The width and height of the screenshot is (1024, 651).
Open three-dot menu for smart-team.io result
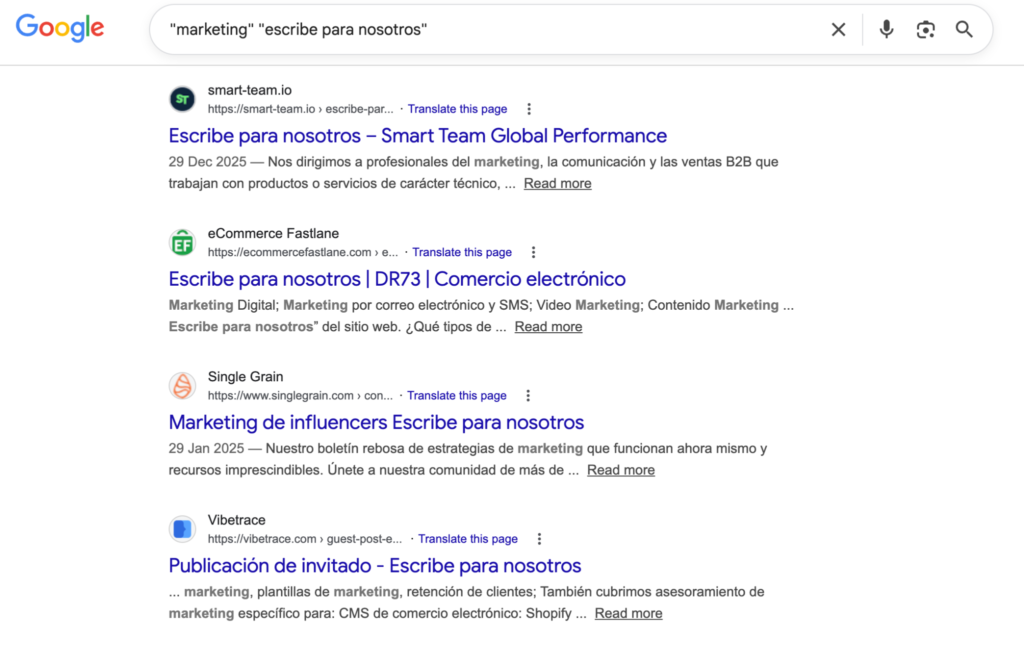tap(529, 109)
